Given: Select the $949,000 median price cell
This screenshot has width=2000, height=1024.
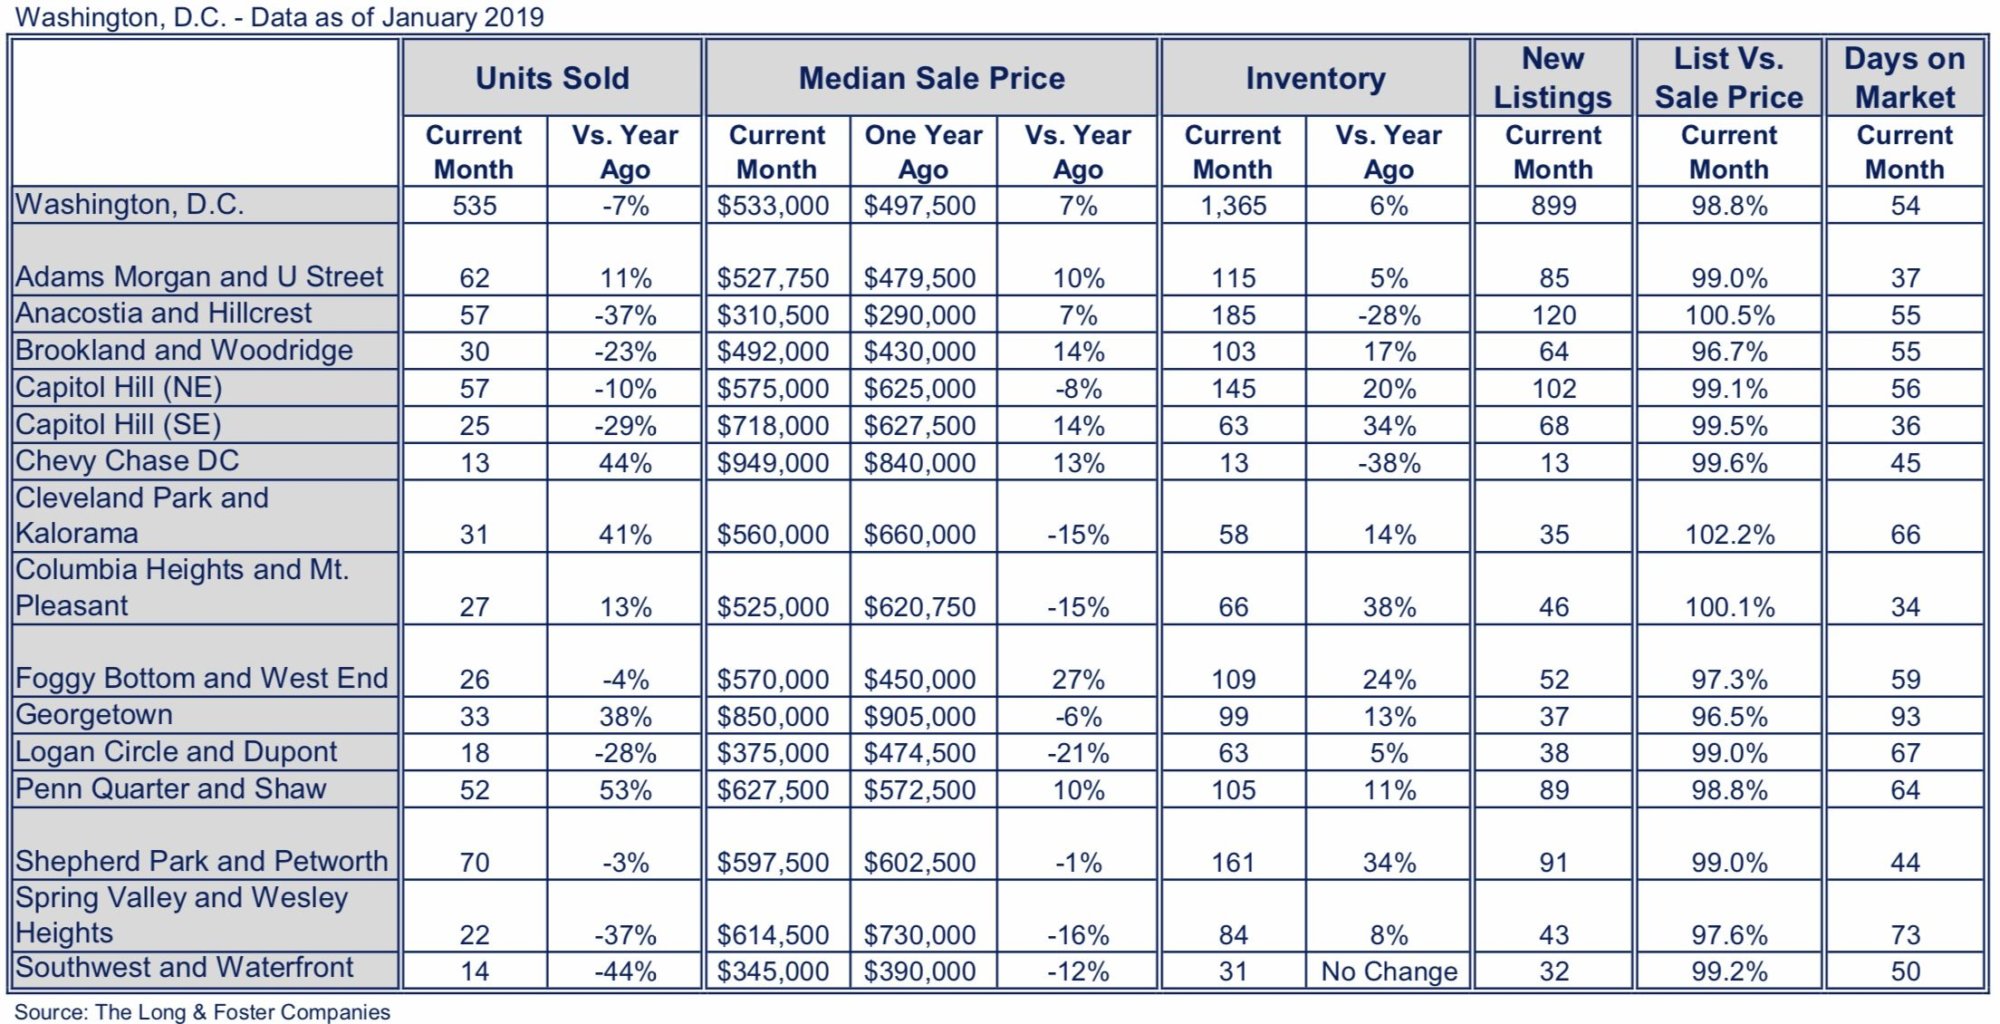Looking at the screenshot, I should click(773, 463).
